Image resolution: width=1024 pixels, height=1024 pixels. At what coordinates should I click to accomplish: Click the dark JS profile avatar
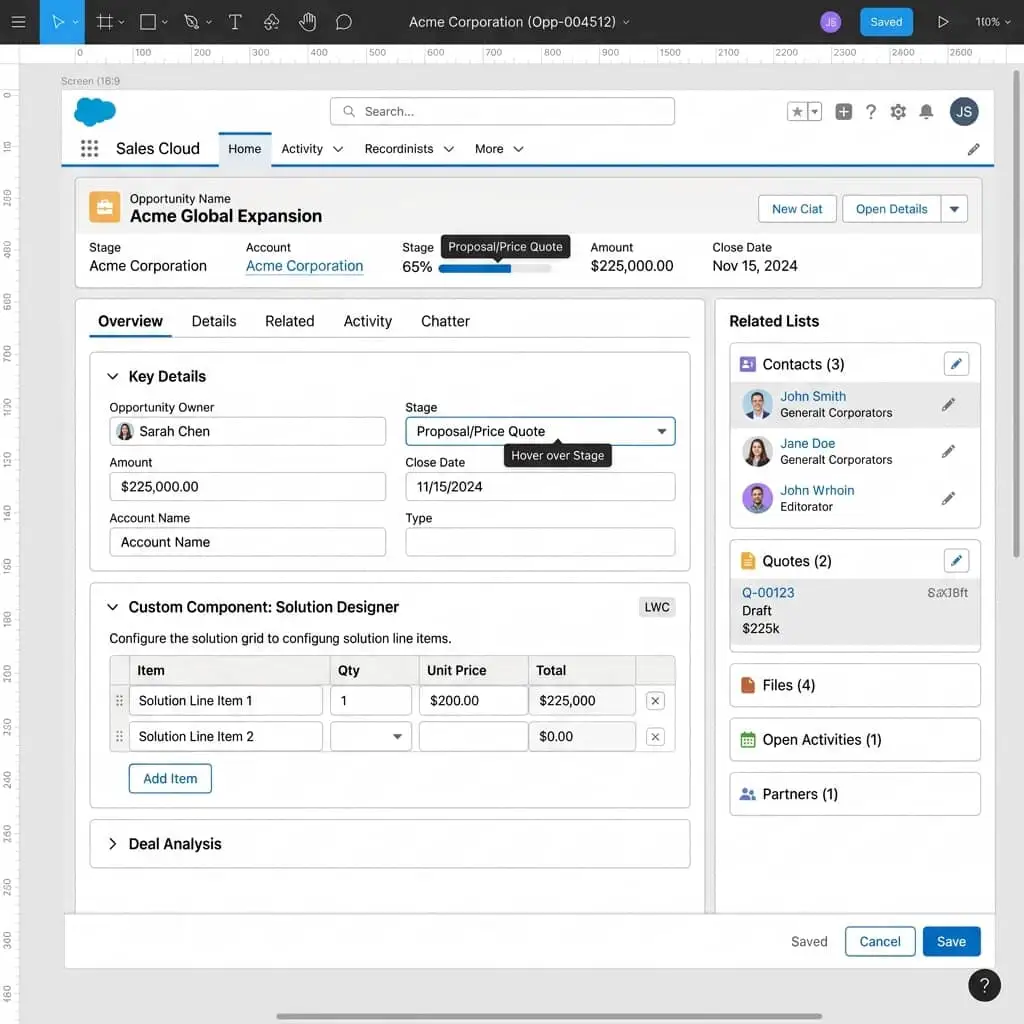[x=964, y=112]
